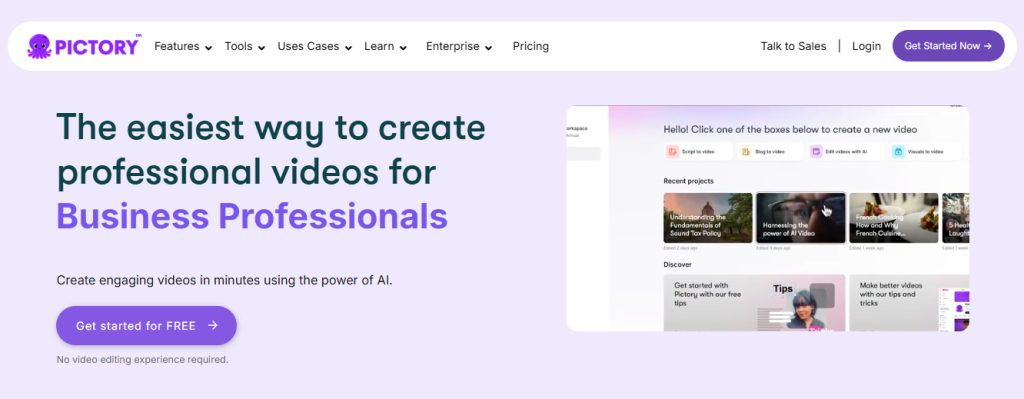Image resolution: width=1024 pixels, height=399 pixels.
Task: Click the Login link
Action: coord(867,46)
